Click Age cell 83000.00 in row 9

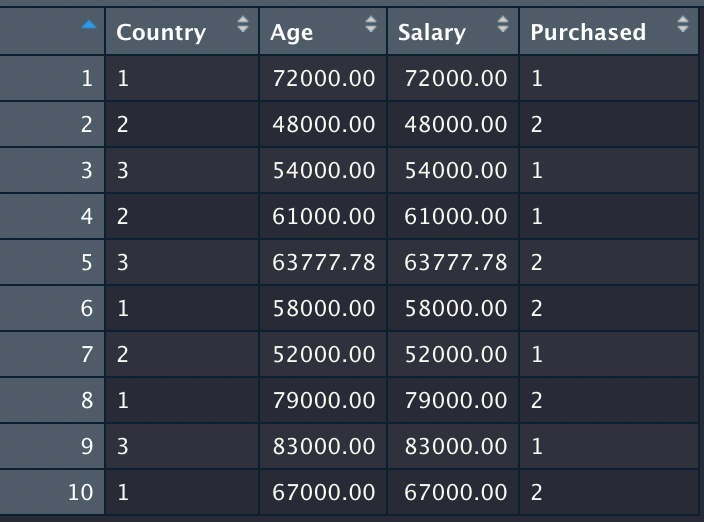pyautogui.click(x=324, y=447)
